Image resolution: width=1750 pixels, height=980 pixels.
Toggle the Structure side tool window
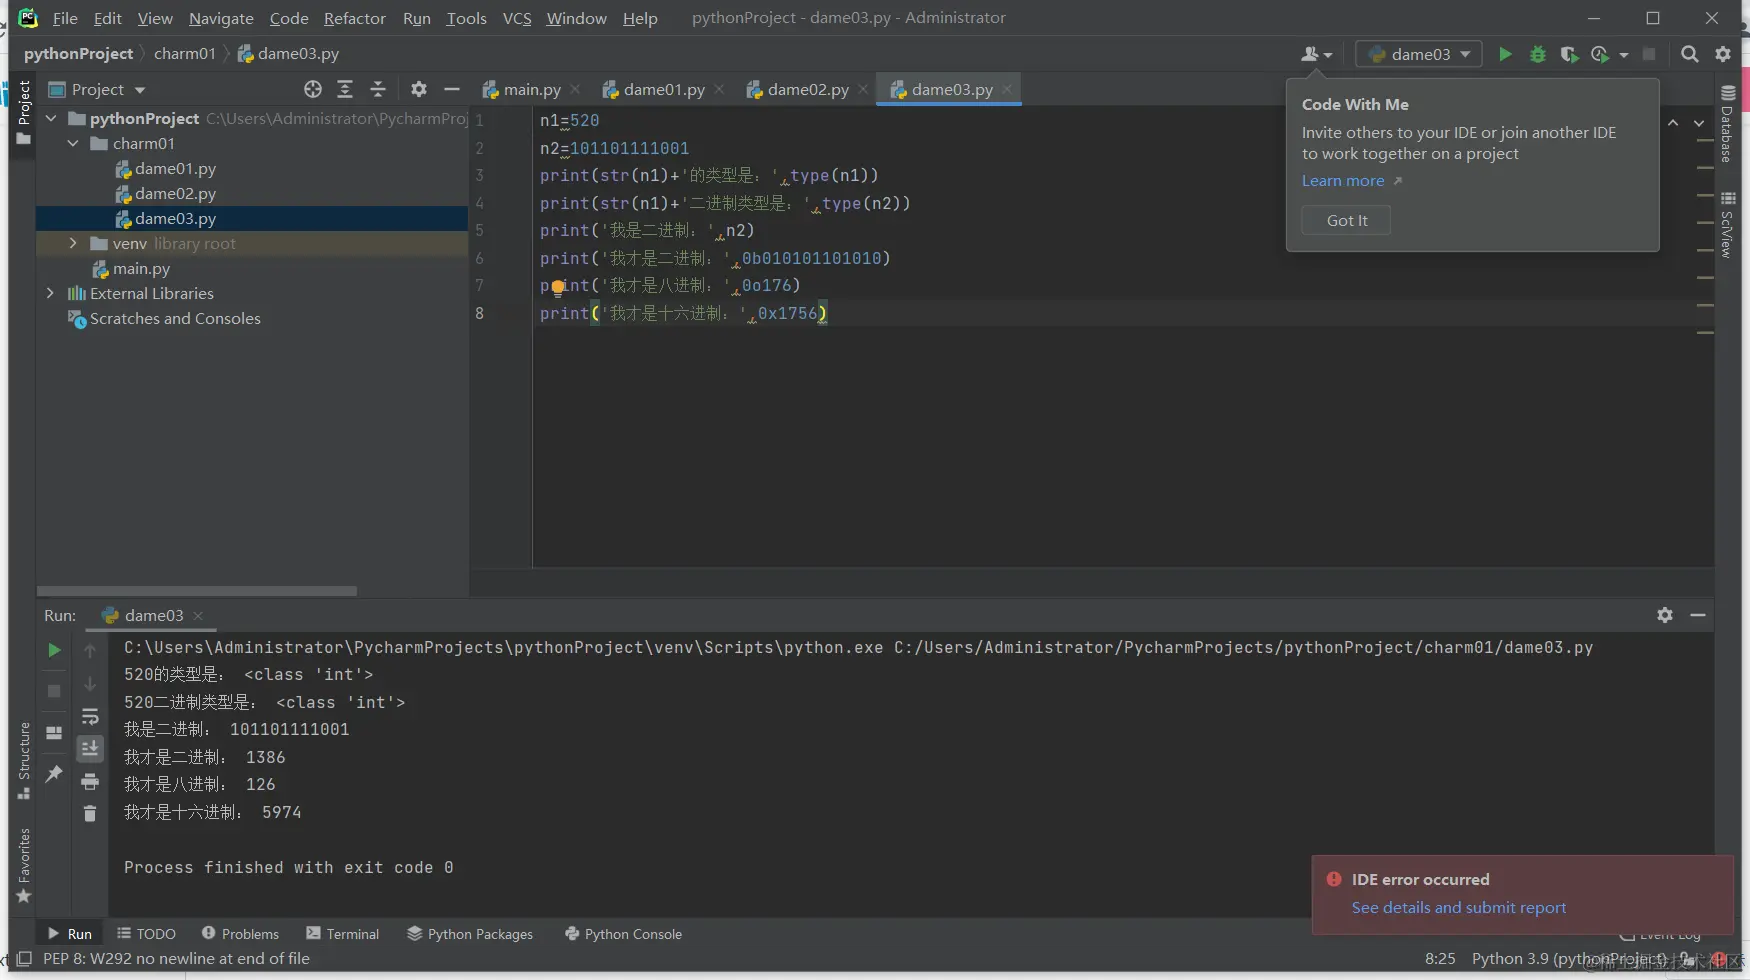pyautogui.click(x=24, y=761)
